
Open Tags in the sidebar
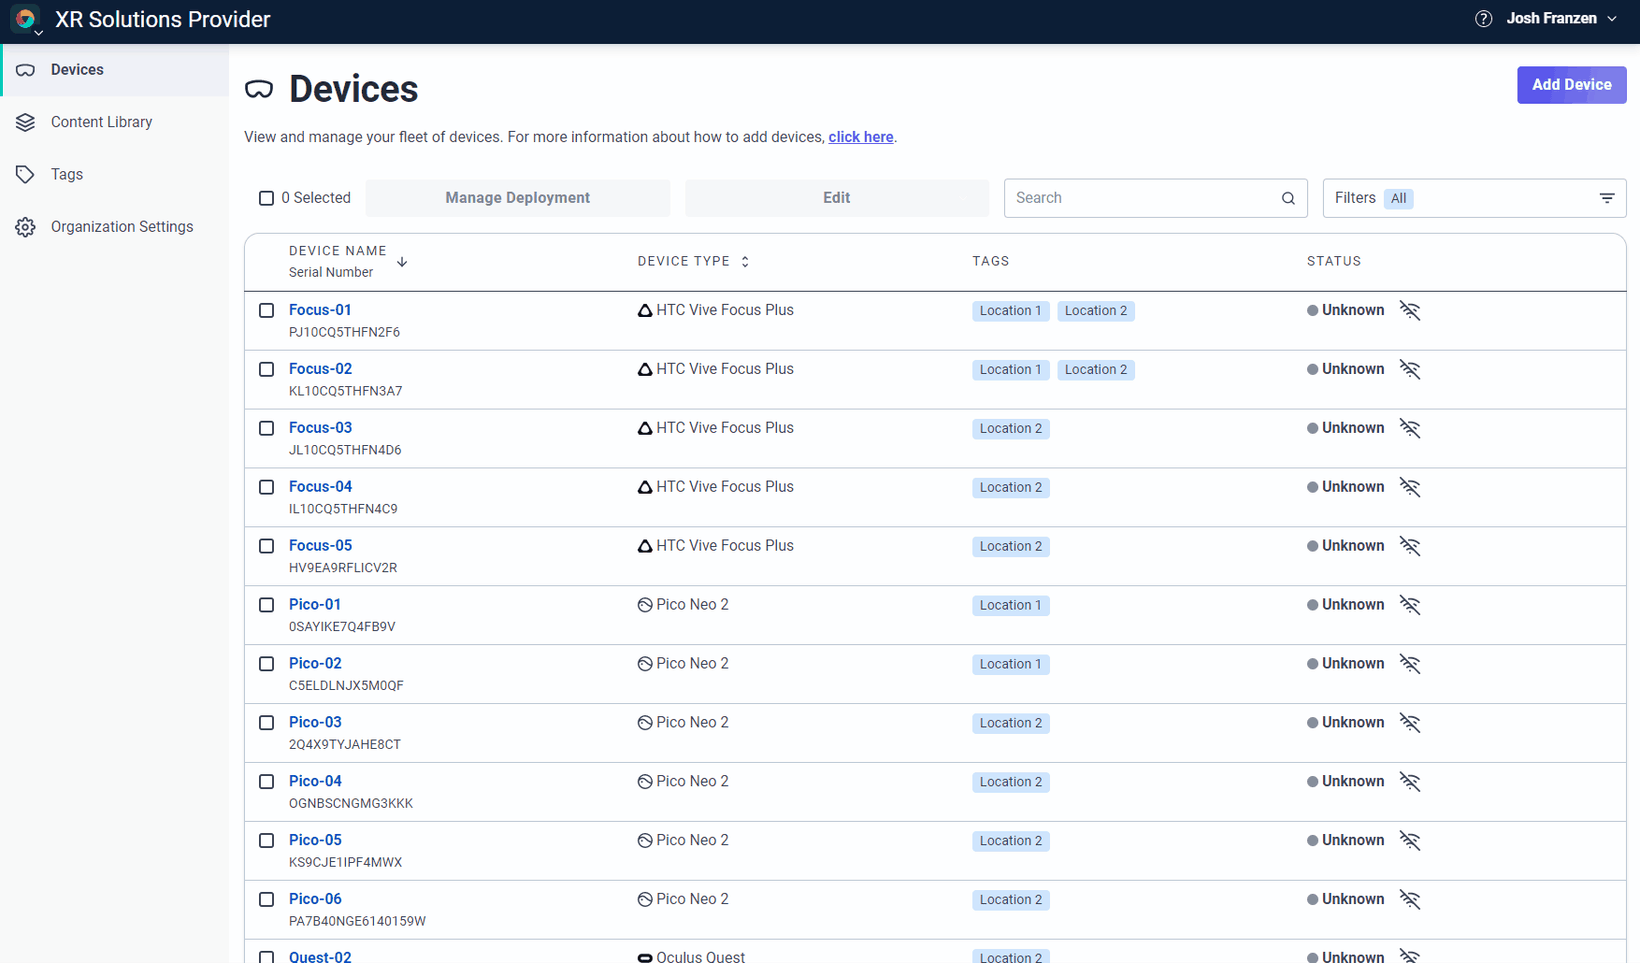[x=116, y=174]
